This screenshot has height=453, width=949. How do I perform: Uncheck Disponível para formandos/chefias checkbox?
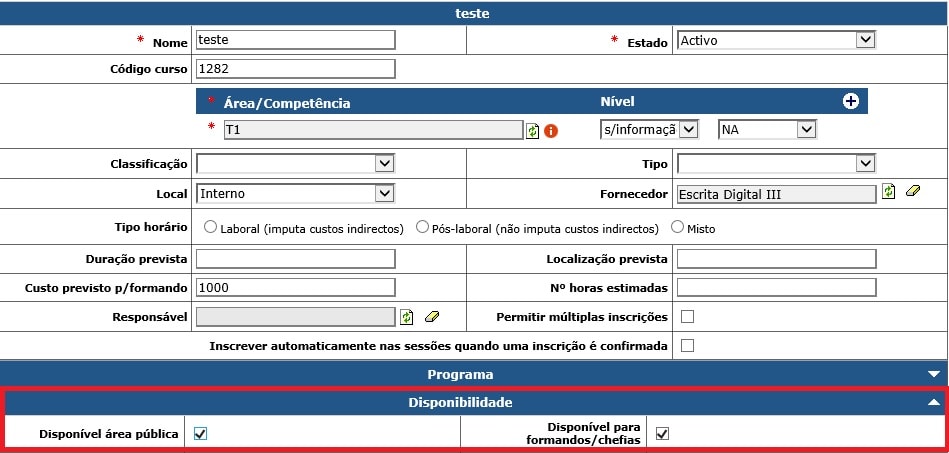pyautogui.click(x=663, y=434)
